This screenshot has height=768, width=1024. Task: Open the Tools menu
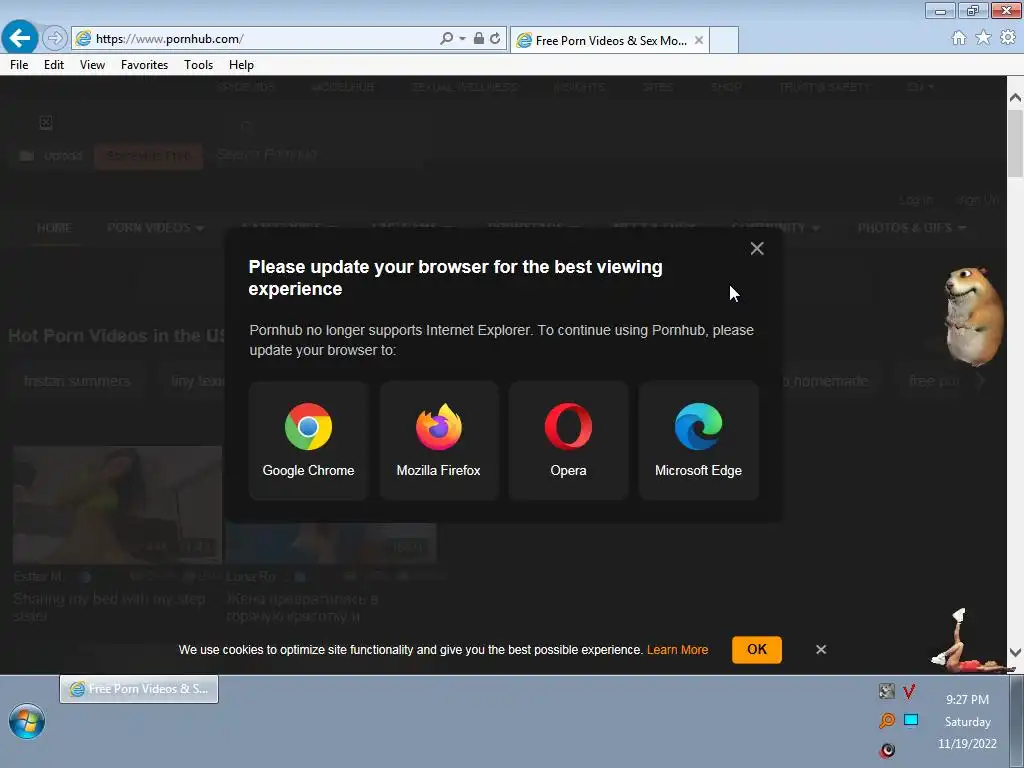point(199,65)
